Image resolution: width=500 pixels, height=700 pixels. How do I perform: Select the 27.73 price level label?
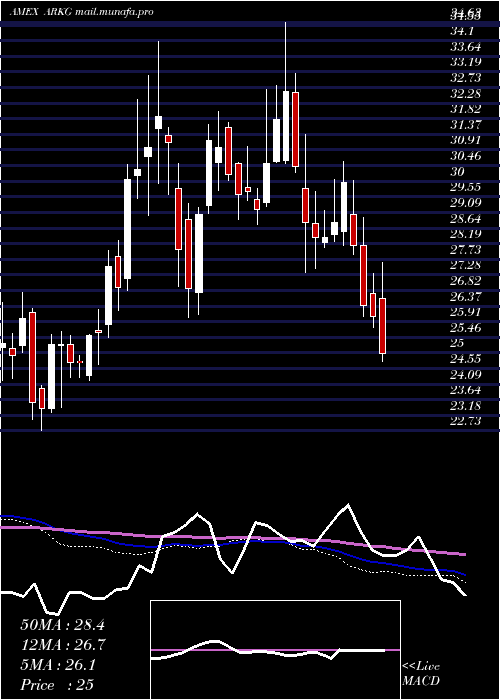coord(466,249)
